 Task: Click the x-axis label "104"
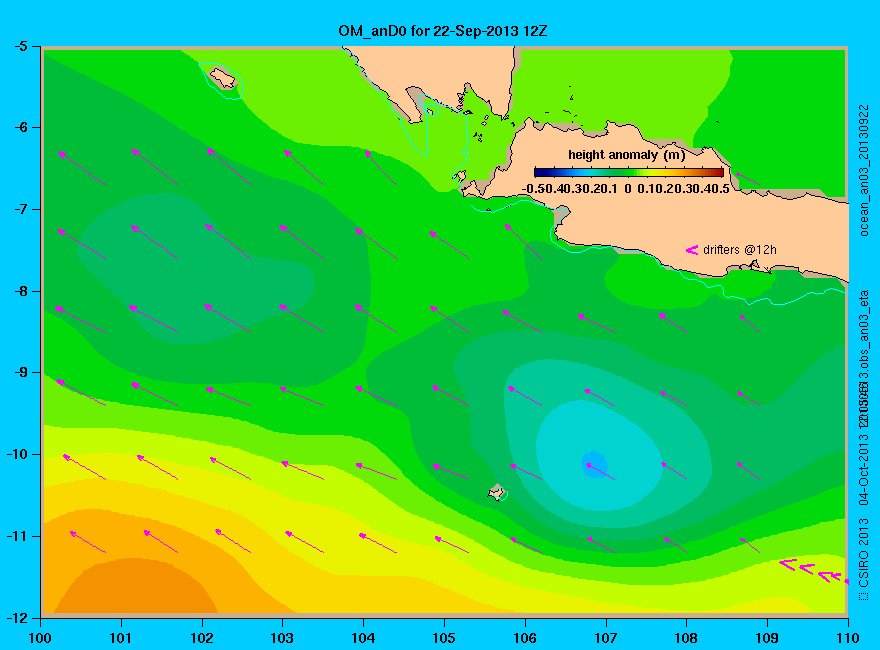[363, 638]
